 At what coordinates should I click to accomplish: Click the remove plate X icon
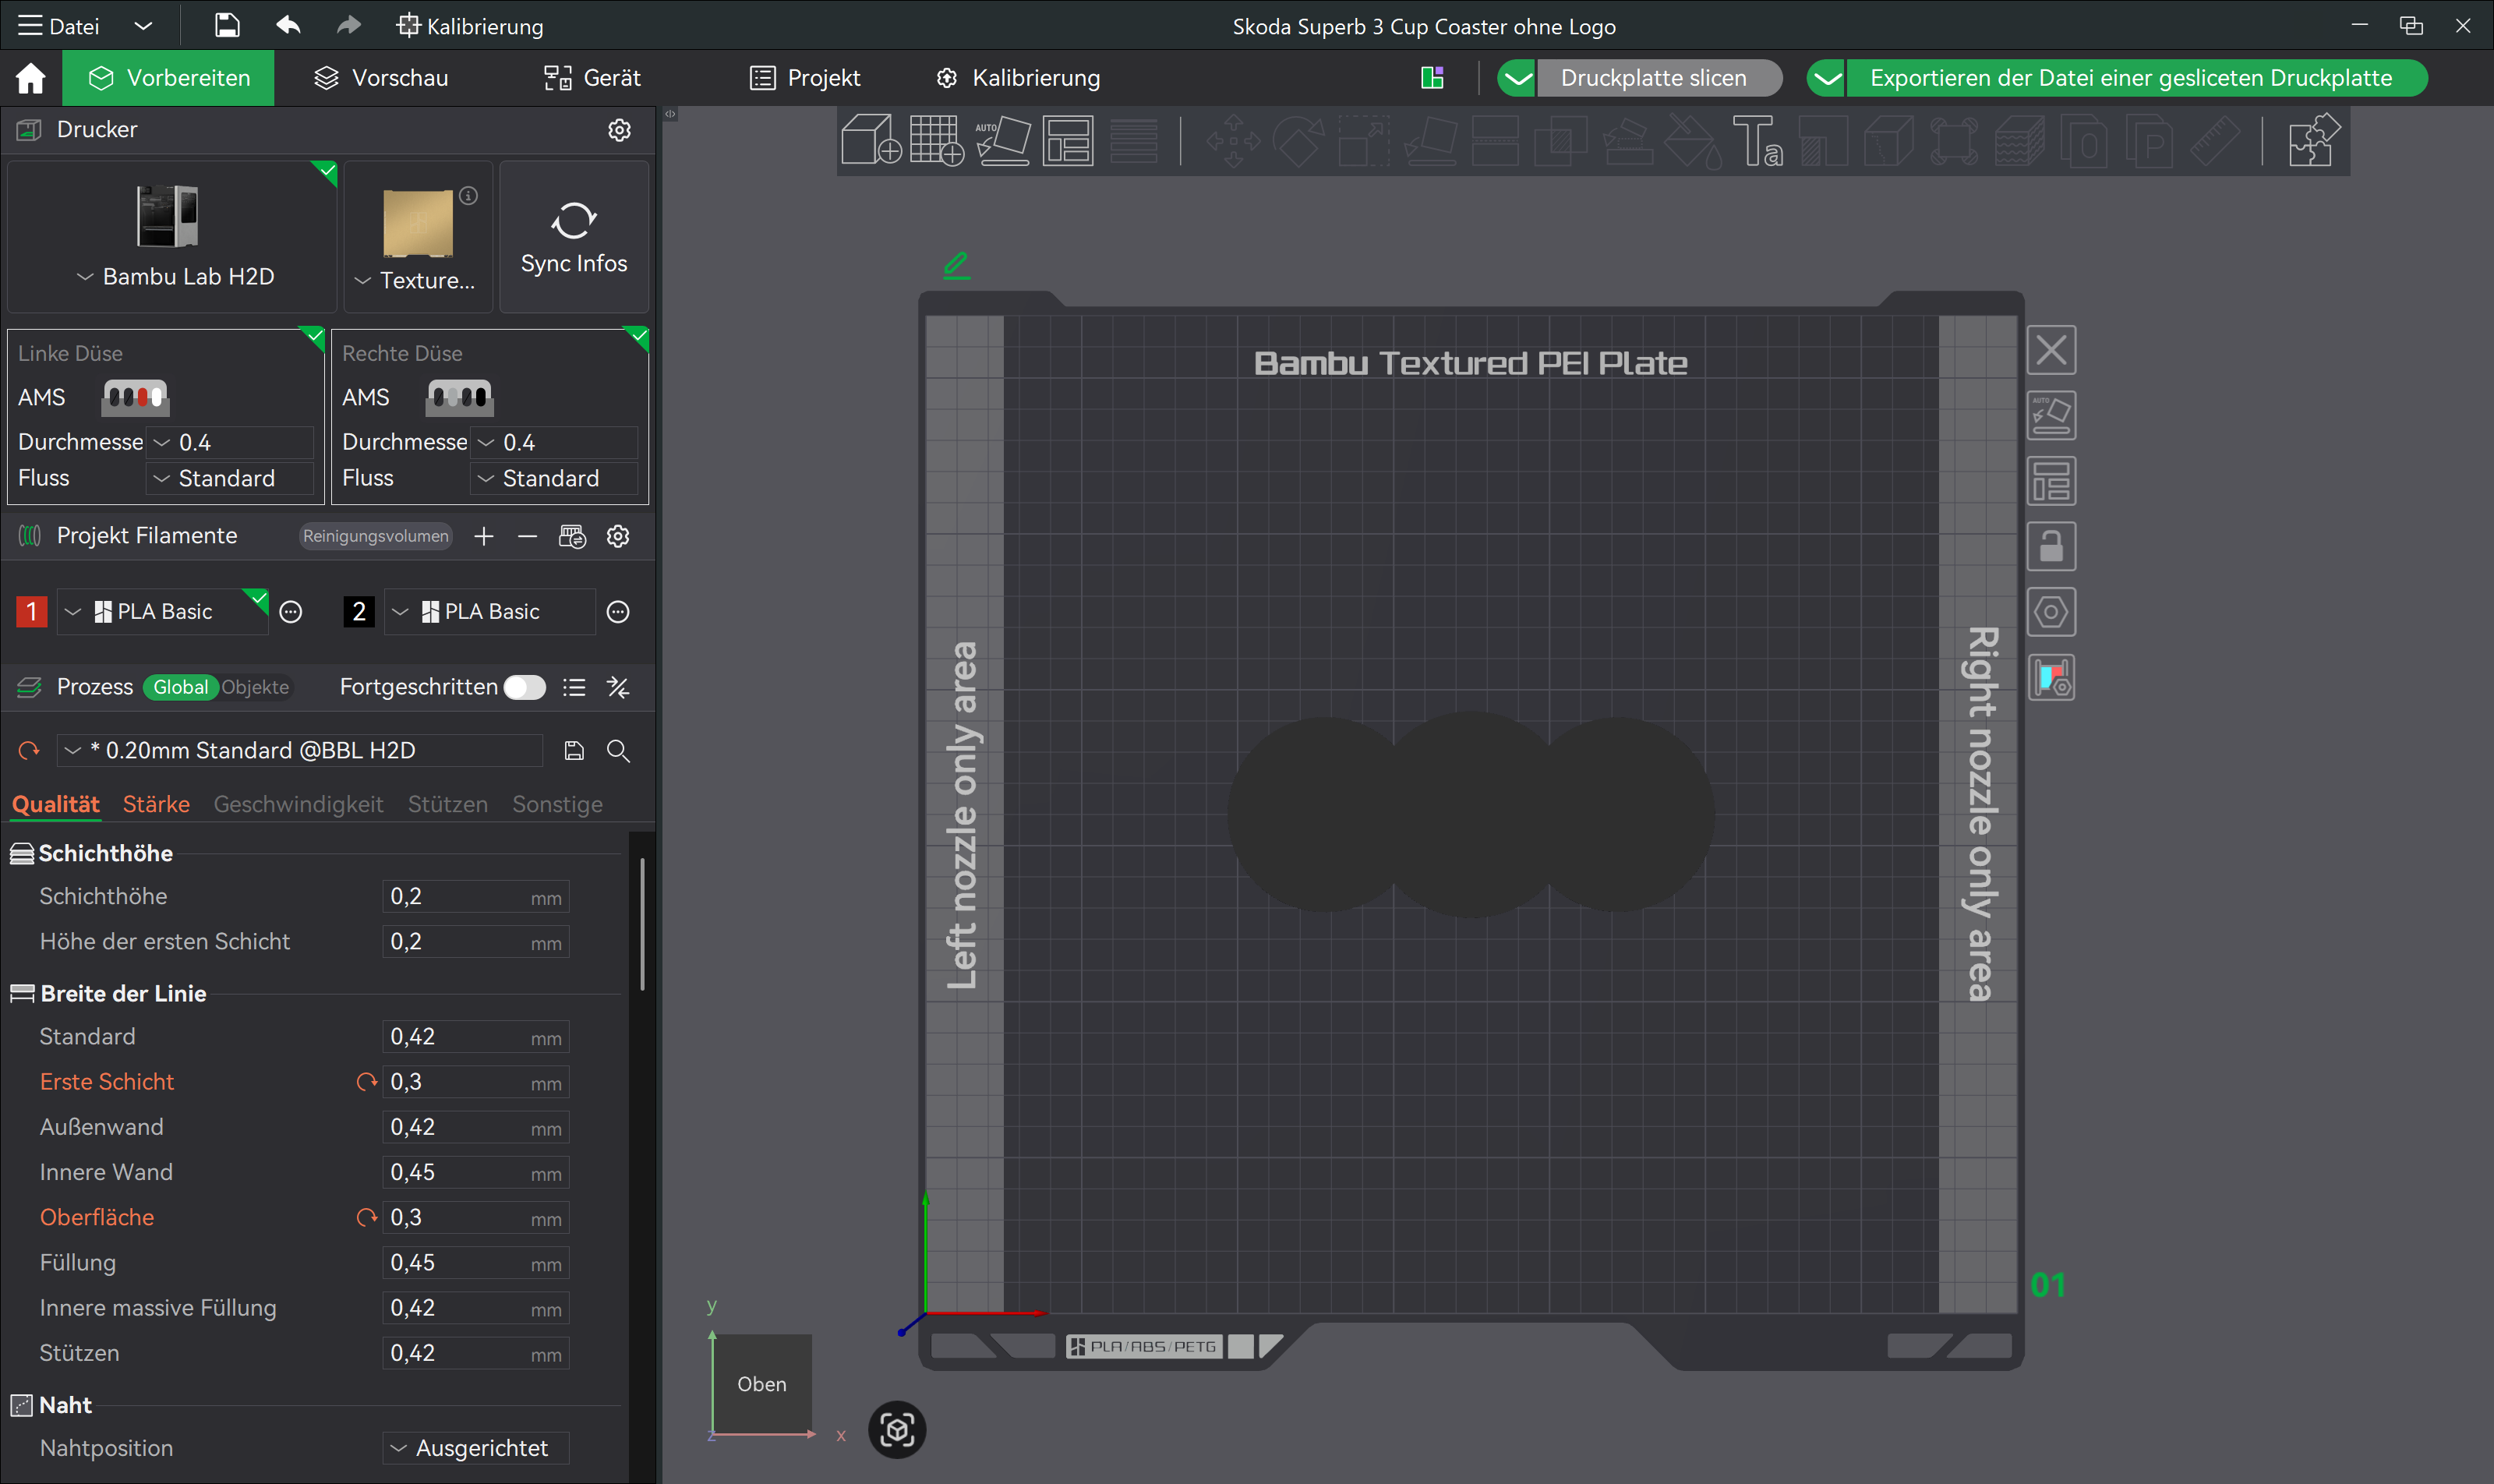[x=2051, y=350]
